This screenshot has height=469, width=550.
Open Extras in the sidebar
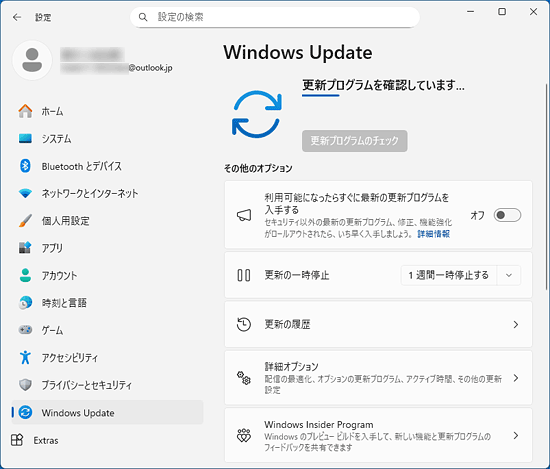click(35, 440)
